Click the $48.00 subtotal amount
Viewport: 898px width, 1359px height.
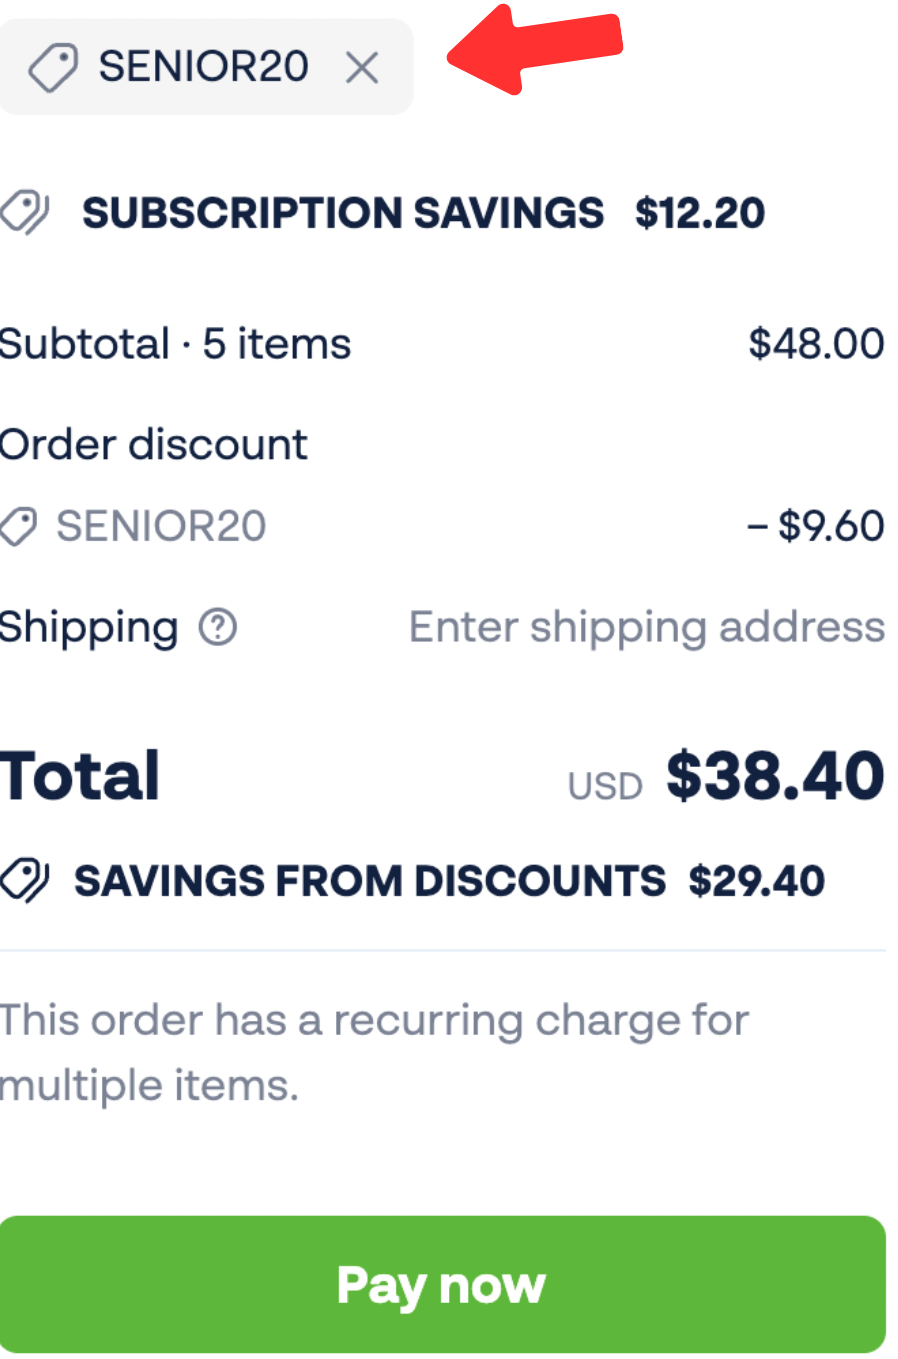pyautogui.click(x=816, y=344)
